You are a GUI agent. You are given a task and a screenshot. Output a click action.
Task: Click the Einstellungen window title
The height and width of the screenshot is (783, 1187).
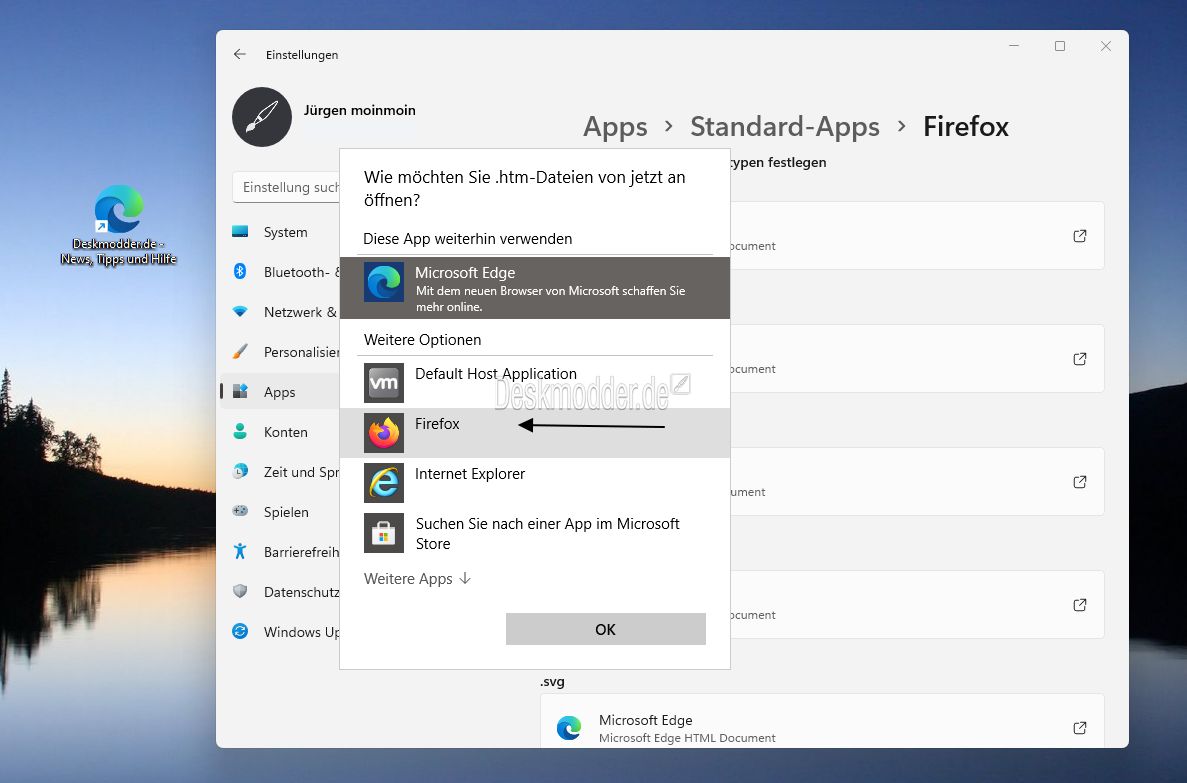point(302,55)
